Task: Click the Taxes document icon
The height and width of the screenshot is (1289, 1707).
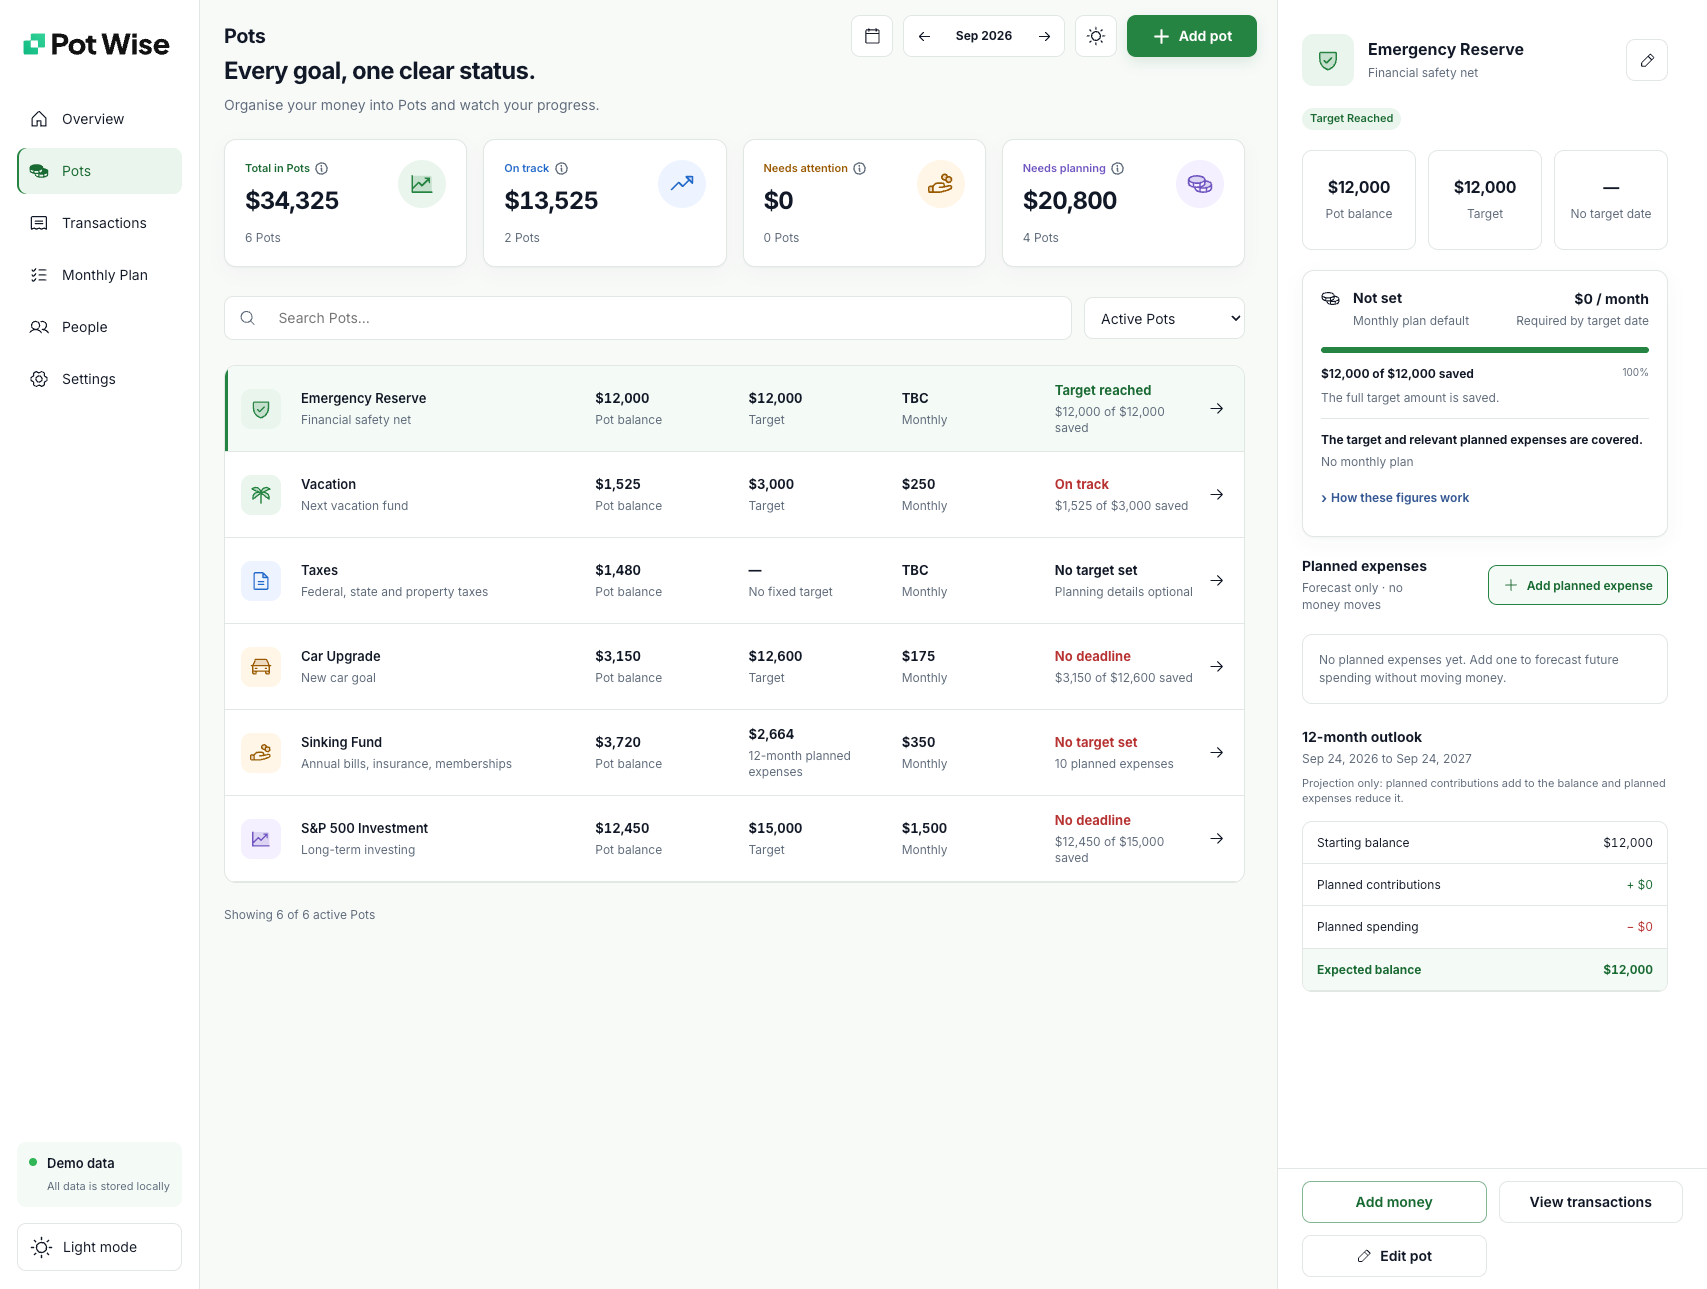Action: click(x=261, y=580)
